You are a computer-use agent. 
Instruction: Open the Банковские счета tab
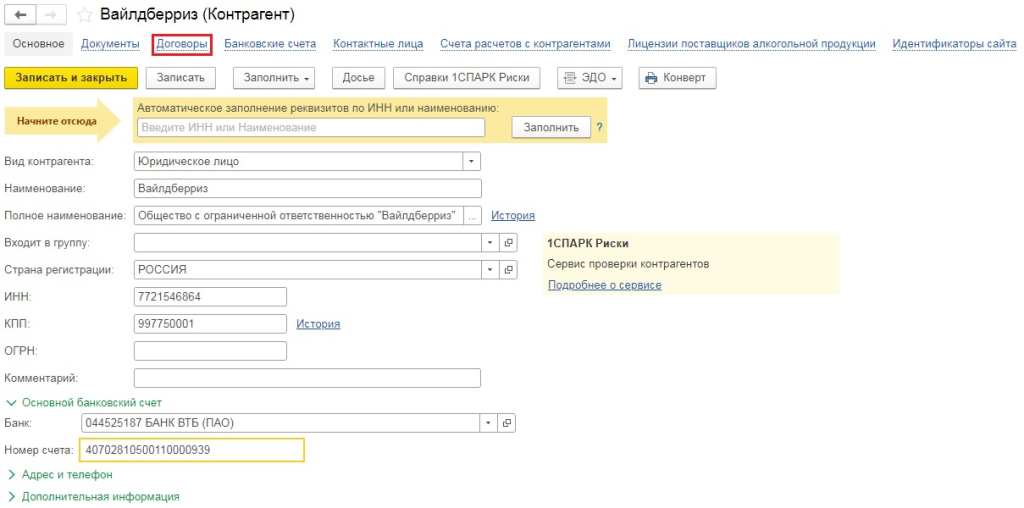pos(270,44)
